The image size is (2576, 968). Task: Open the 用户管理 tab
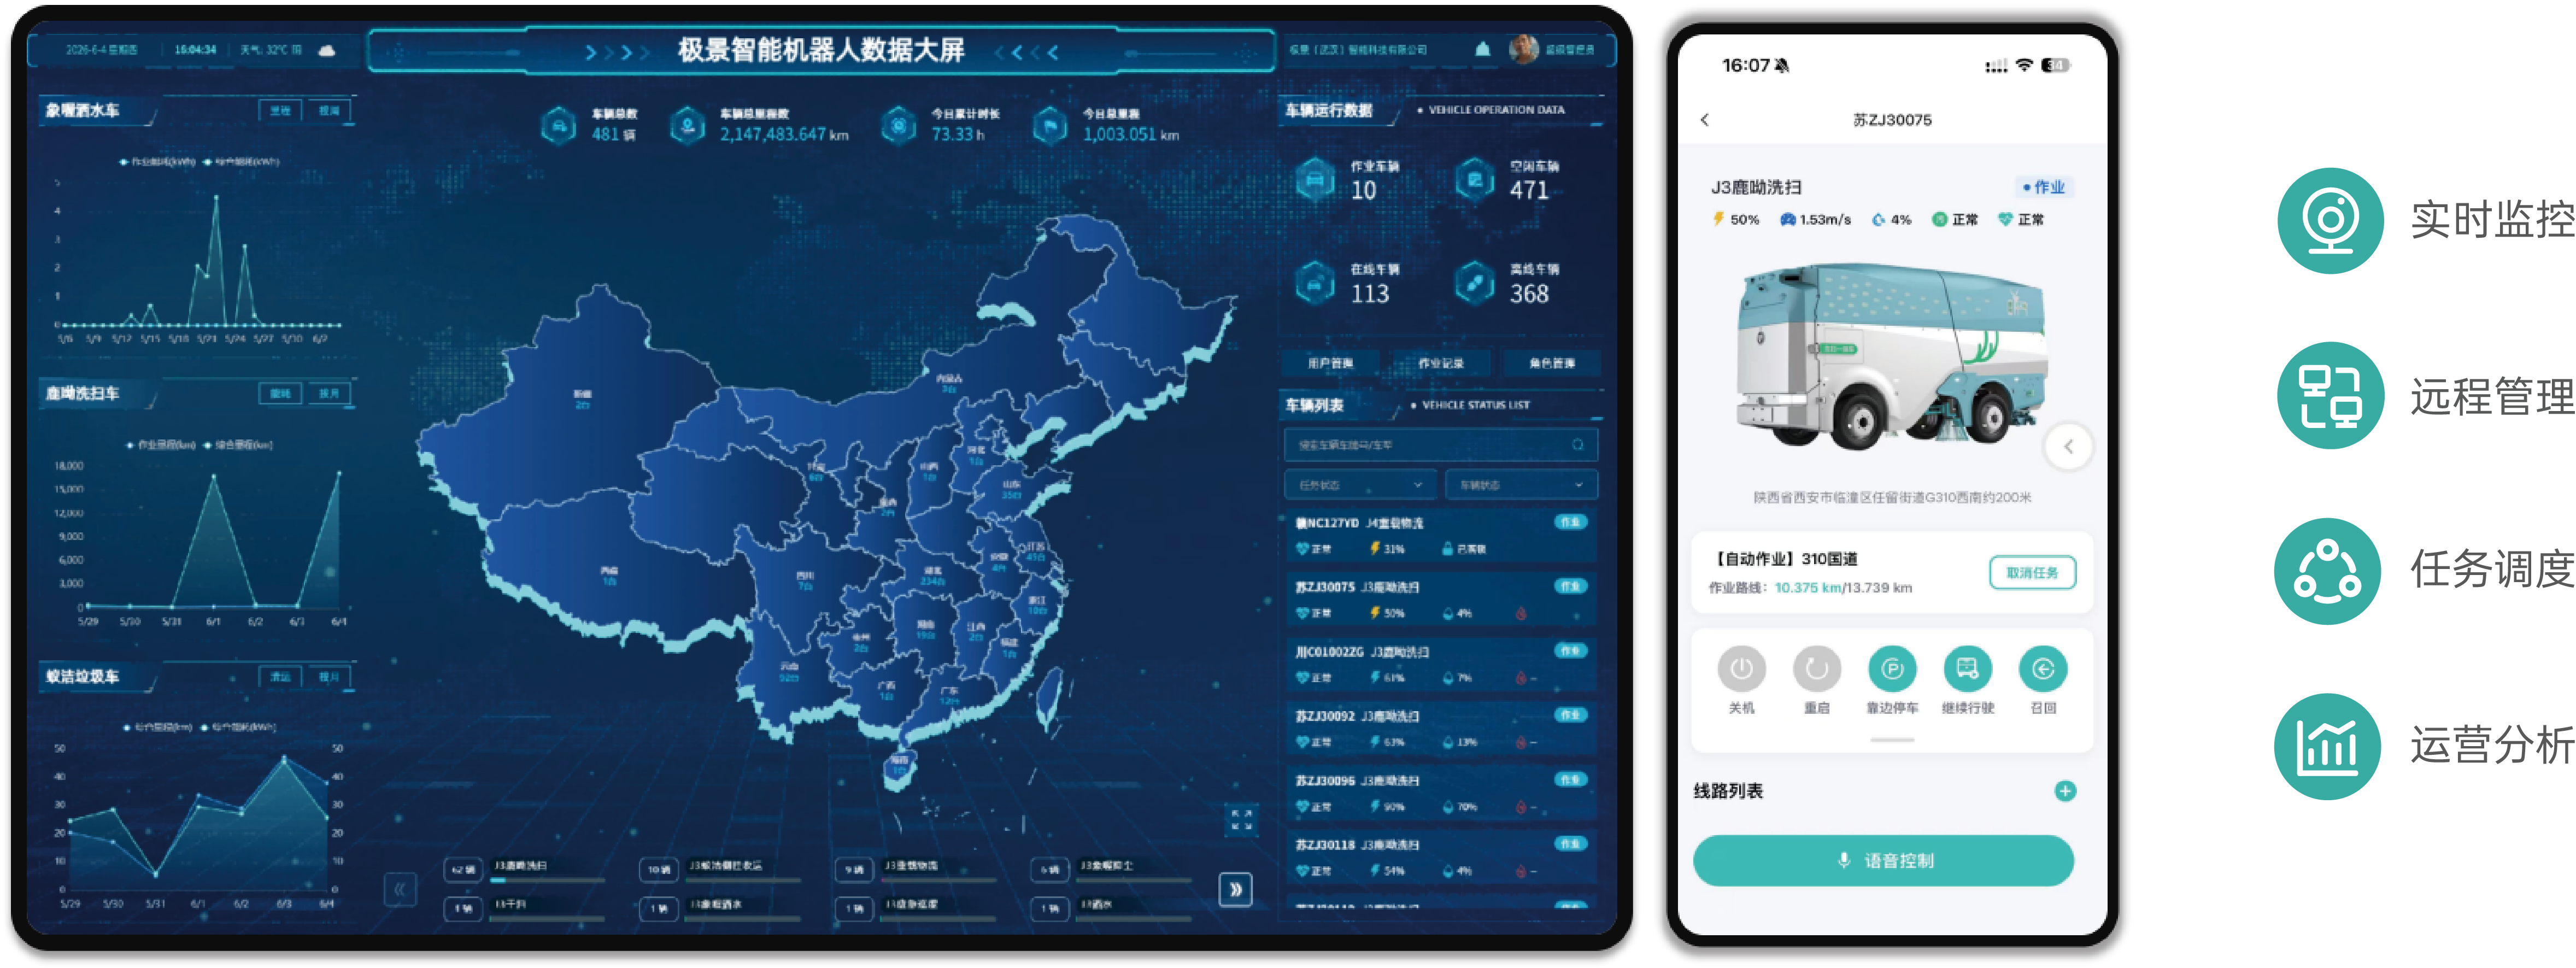1330,363
